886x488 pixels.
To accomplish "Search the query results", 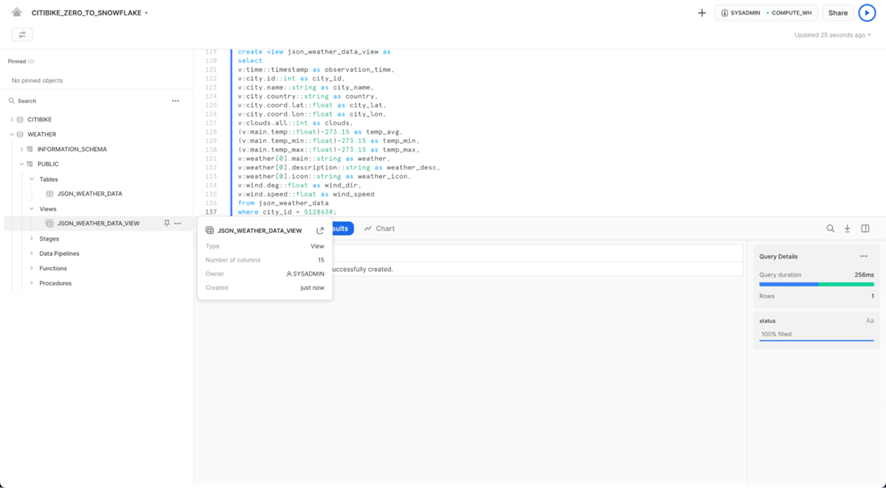I will (x=830, y=229).
